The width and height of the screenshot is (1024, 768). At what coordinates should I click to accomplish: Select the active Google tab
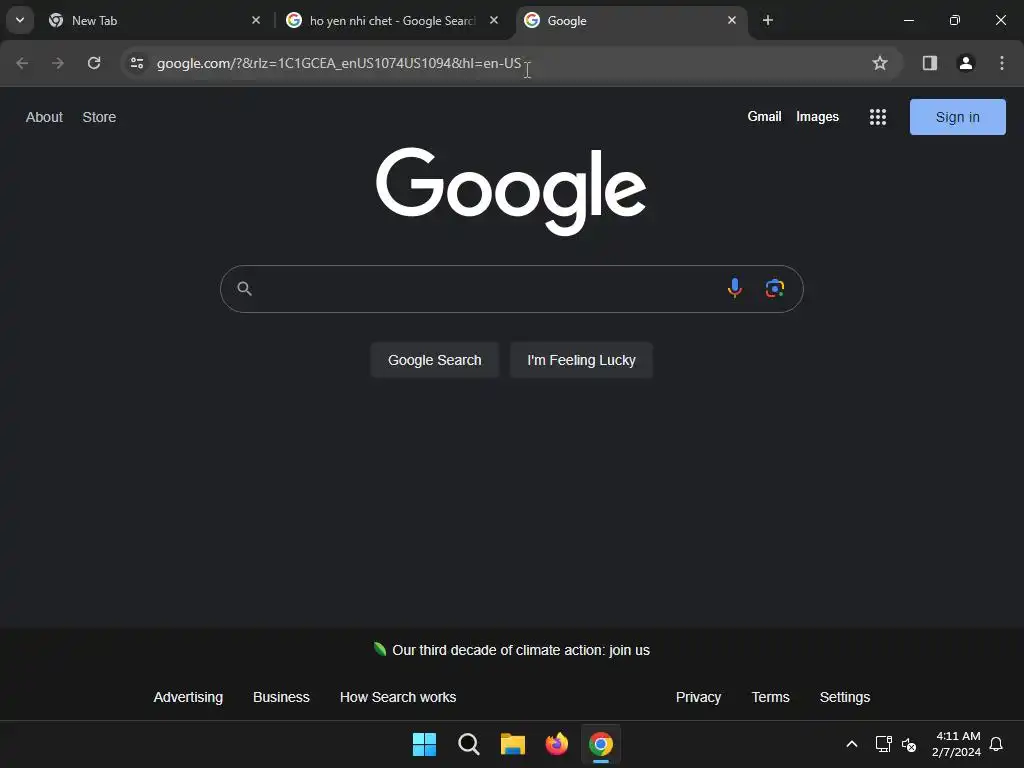point(632,20)
